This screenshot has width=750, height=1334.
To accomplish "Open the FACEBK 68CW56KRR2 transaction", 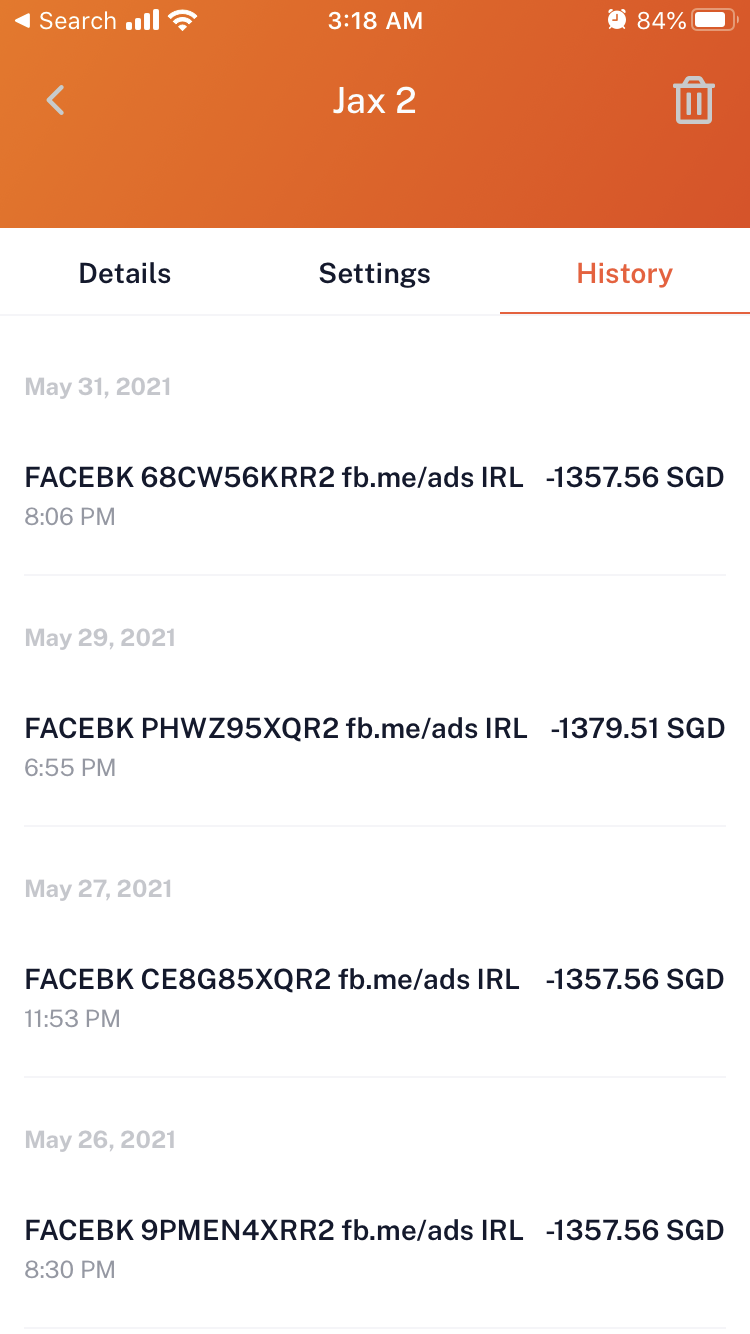I will (274, 478).
